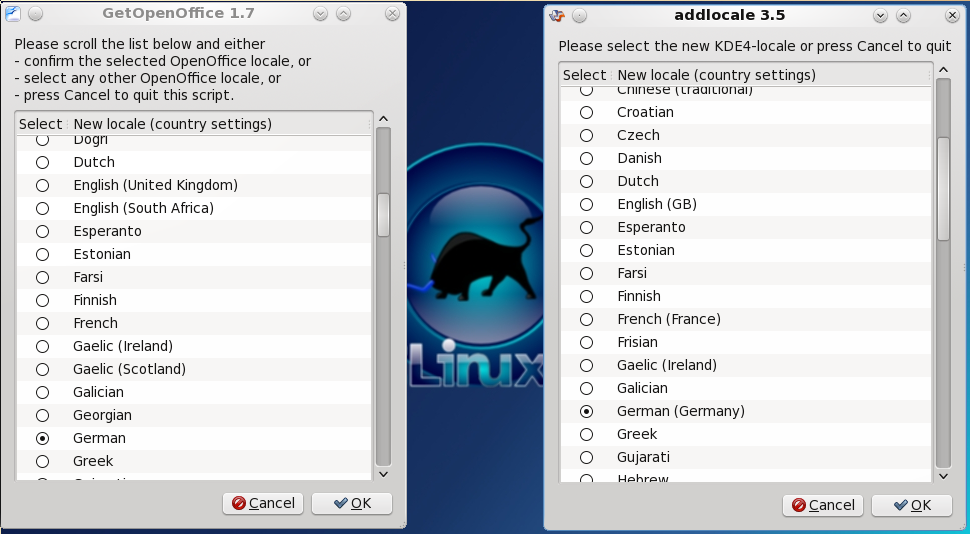Click the addlocale list scrollbar thumb
This screenshot has width=970, height=534.
pos(943,189)
